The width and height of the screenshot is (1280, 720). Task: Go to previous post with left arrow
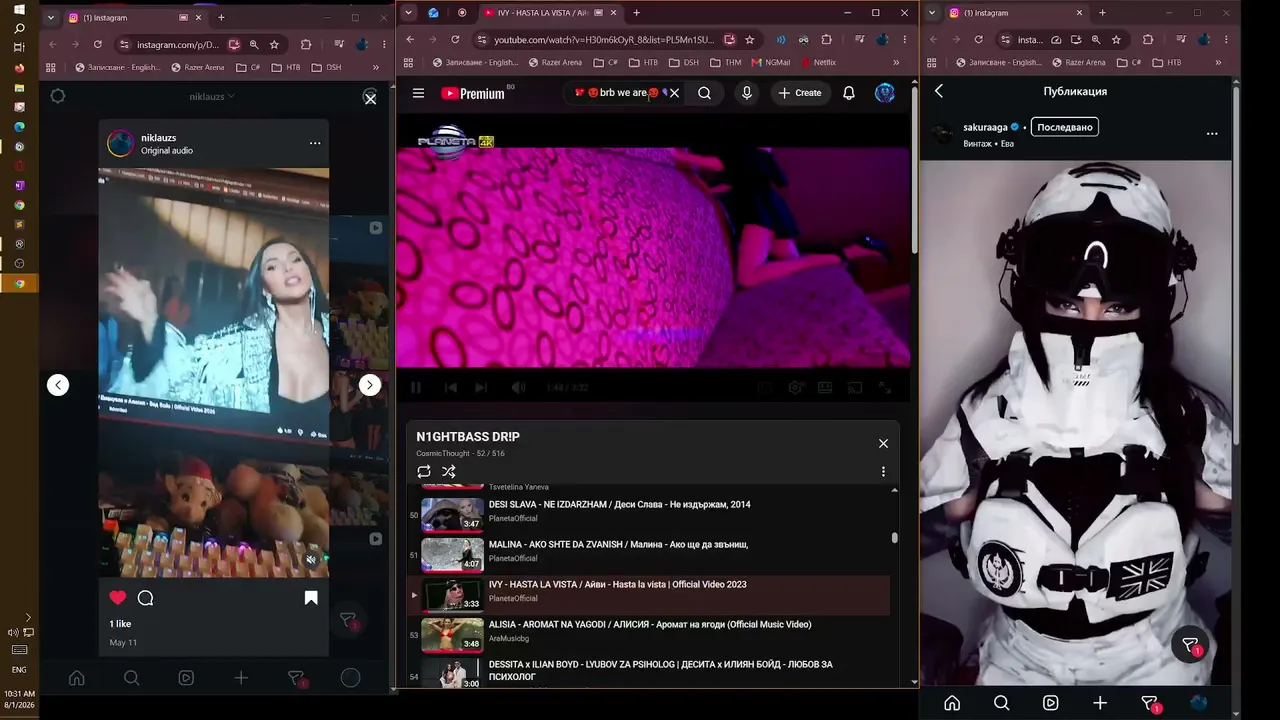58,385
